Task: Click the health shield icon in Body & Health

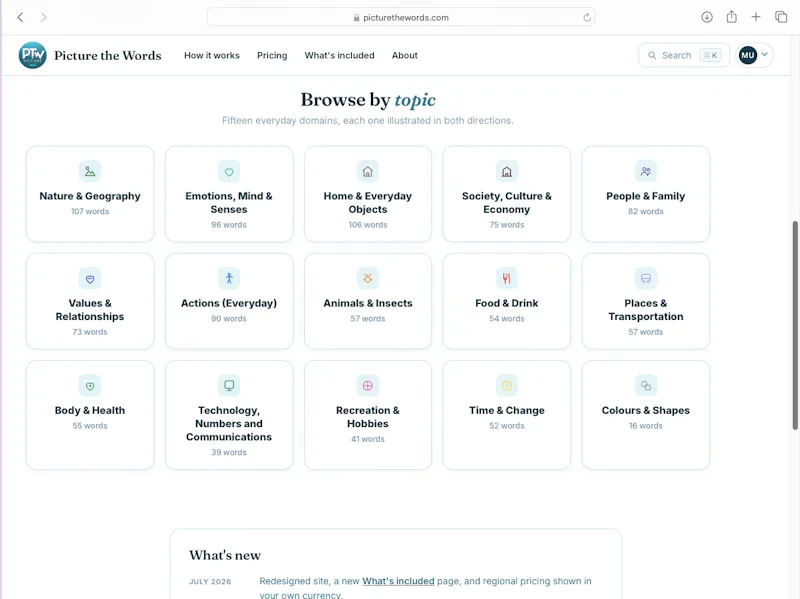Action: point(90,386)
